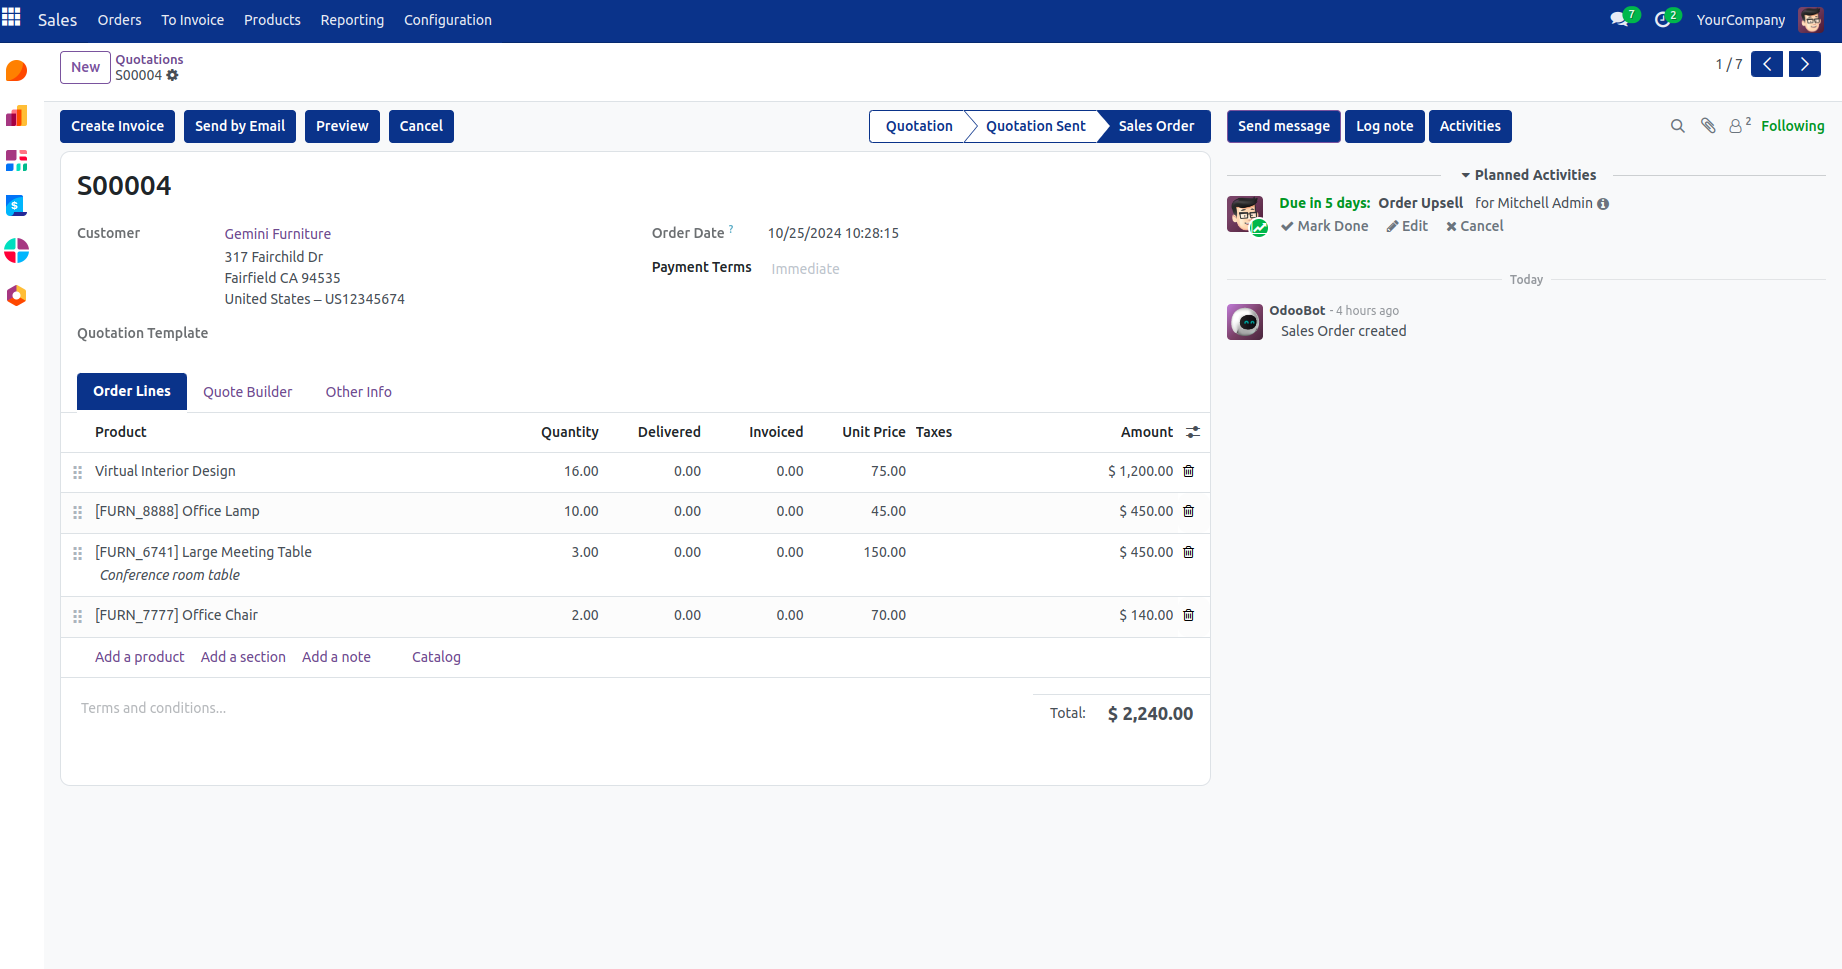Toggle Following status for this order
The height and width of the screenshot is (969, 1842).
(x=1792, y=126)
